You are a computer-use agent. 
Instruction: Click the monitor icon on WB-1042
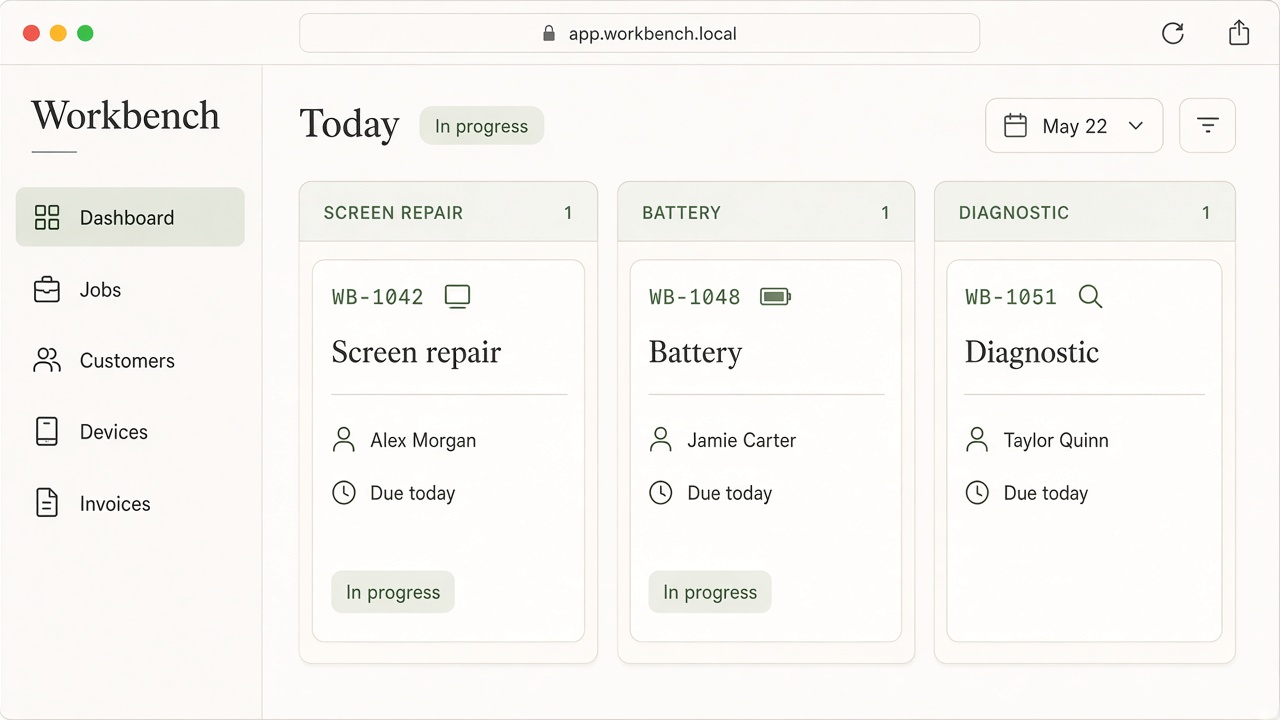[x=457, y=297]
